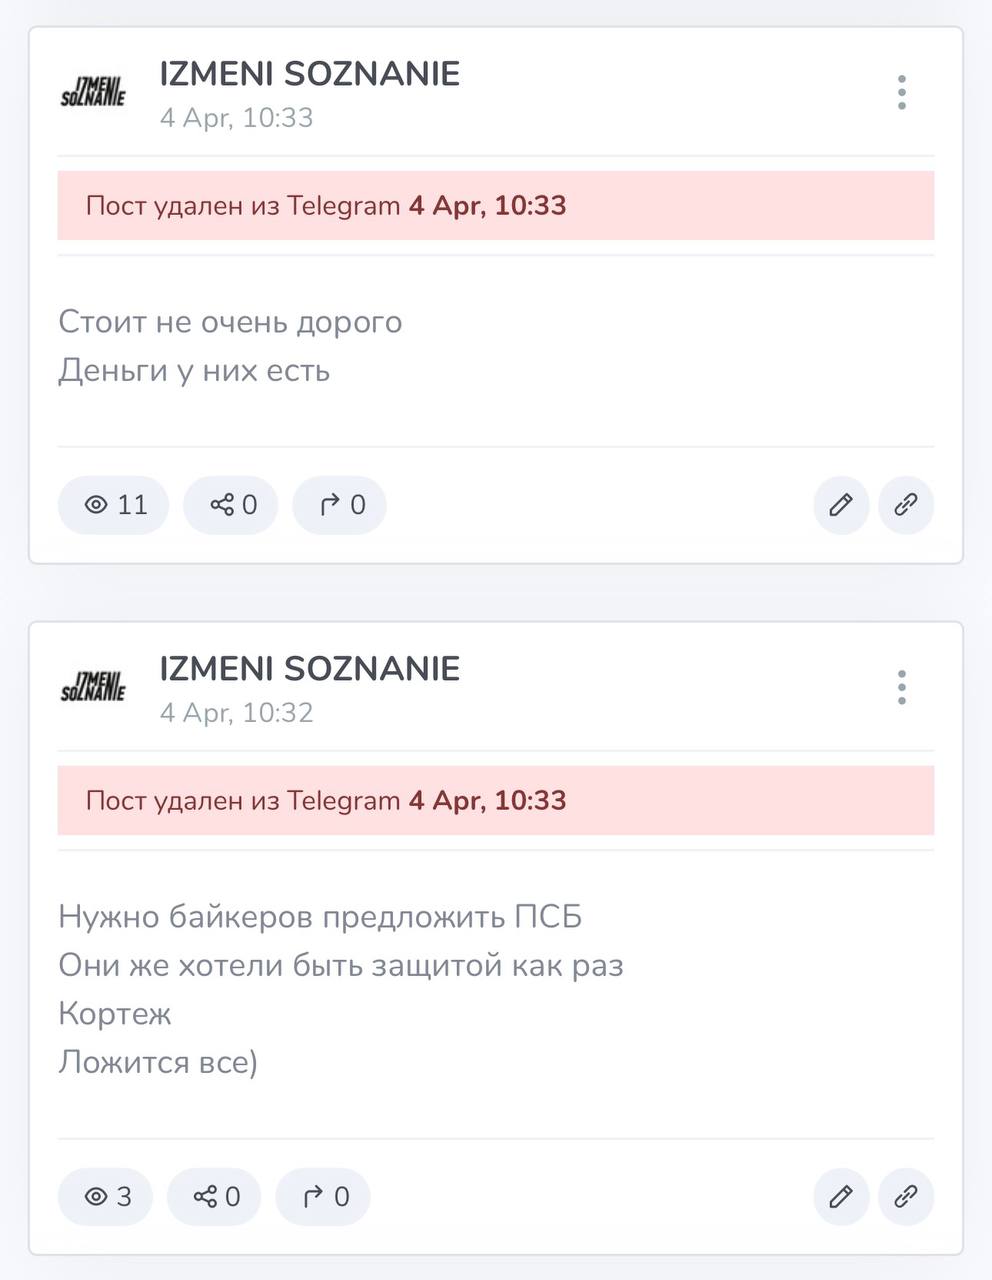
Task: Click the pencil edit icon on the first post
Action: tap(841, 505)
